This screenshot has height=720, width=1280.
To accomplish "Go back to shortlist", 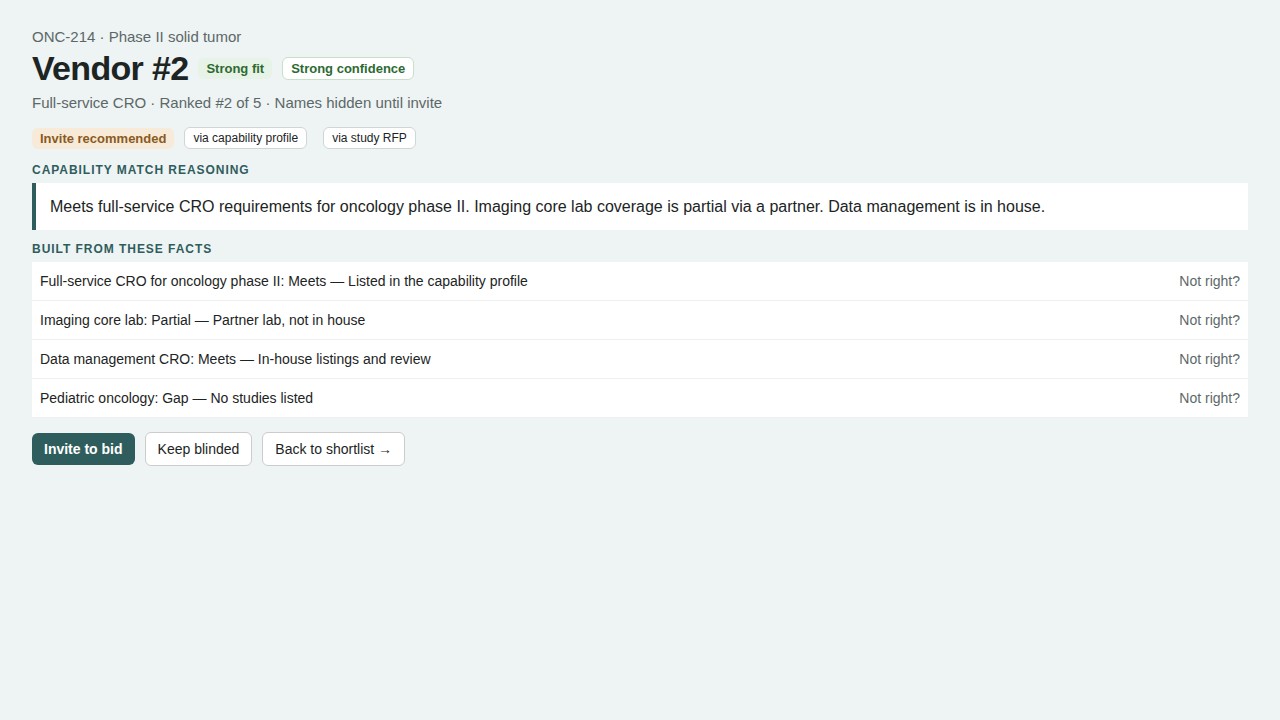I will [333, 449].
